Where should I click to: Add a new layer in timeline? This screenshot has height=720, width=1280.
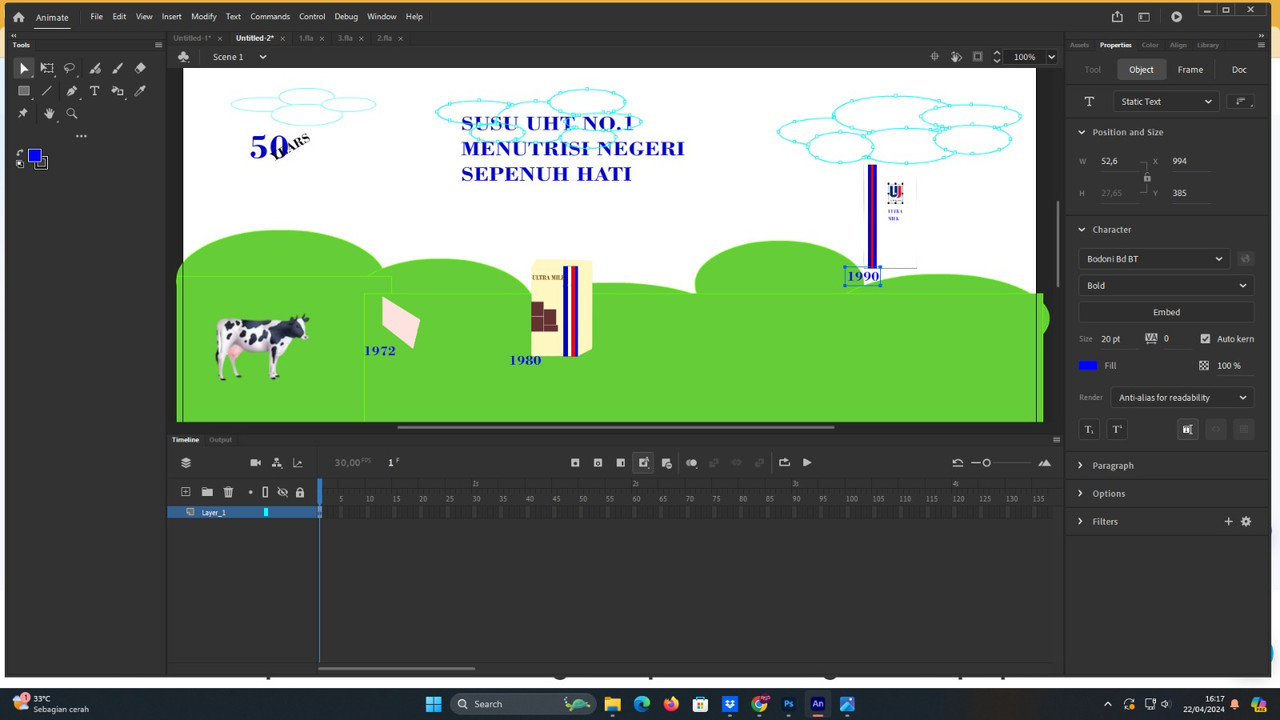(x=185, y=492)
